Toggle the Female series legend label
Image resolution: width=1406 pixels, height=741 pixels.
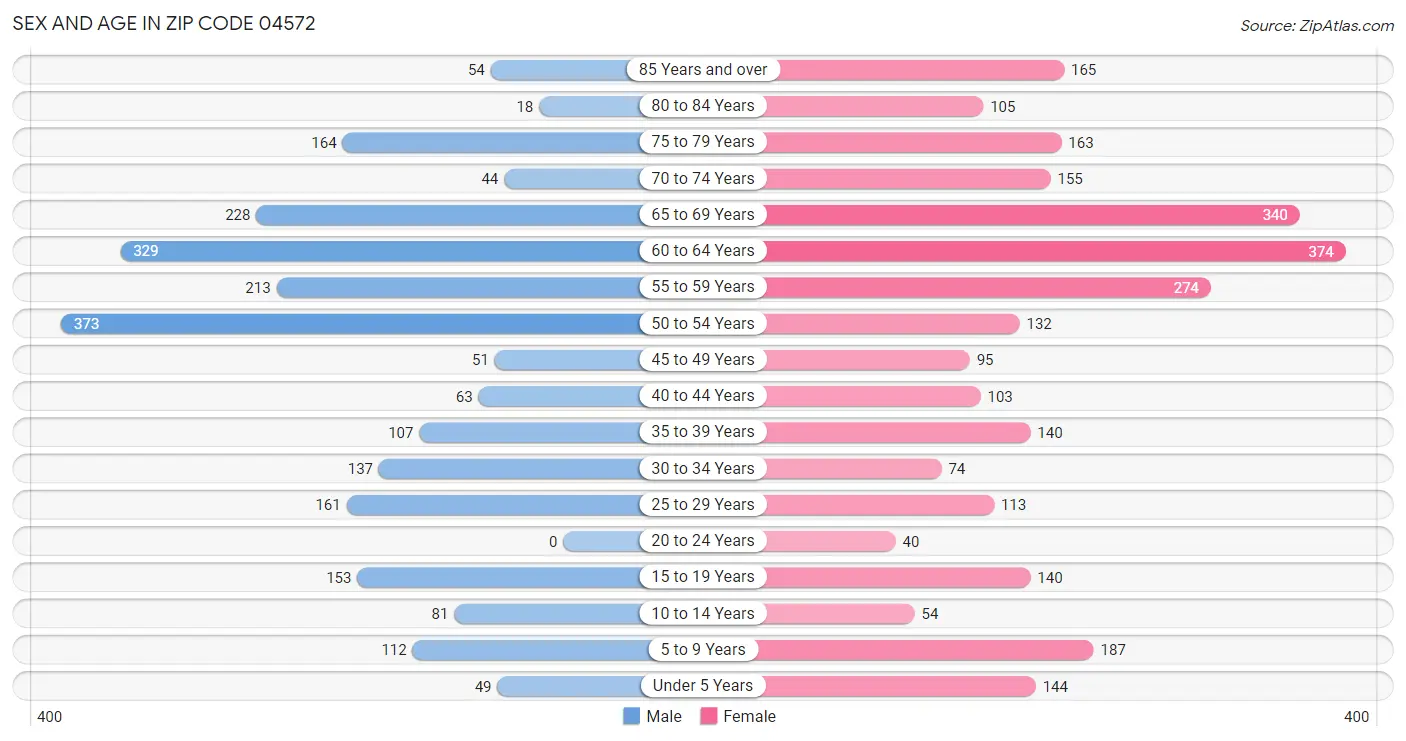coord(750,716)
